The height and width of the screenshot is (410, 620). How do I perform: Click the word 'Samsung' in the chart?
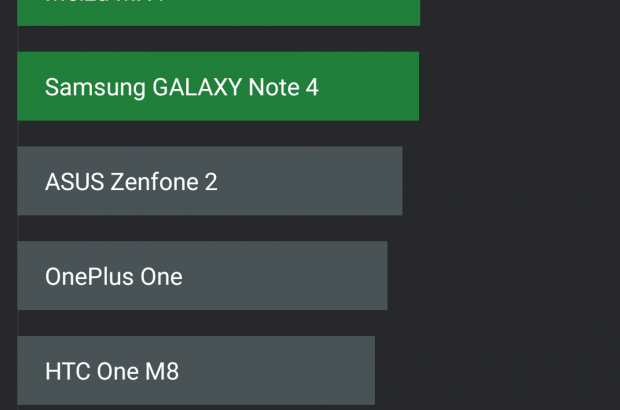[x=94, y=87]
